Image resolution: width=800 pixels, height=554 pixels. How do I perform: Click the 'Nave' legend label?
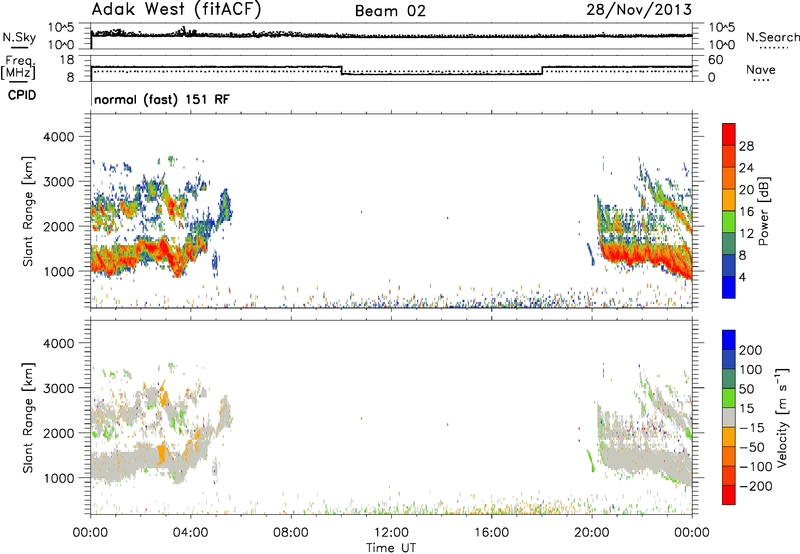761,70
